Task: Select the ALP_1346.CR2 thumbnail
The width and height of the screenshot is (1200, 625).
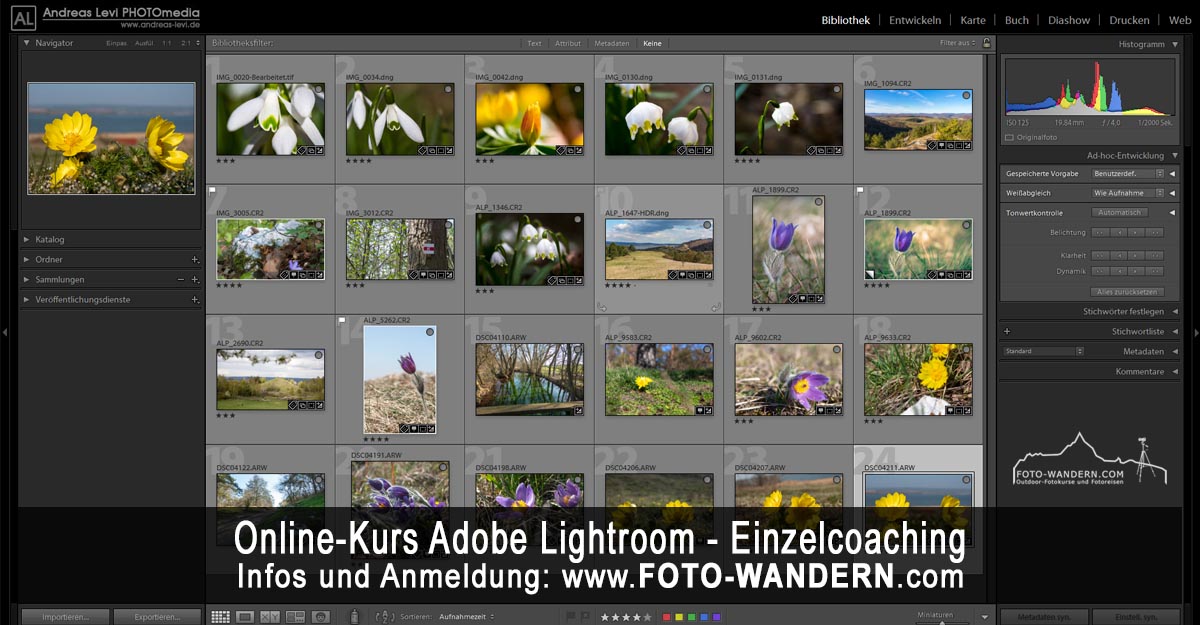Action: pos(529,249)
